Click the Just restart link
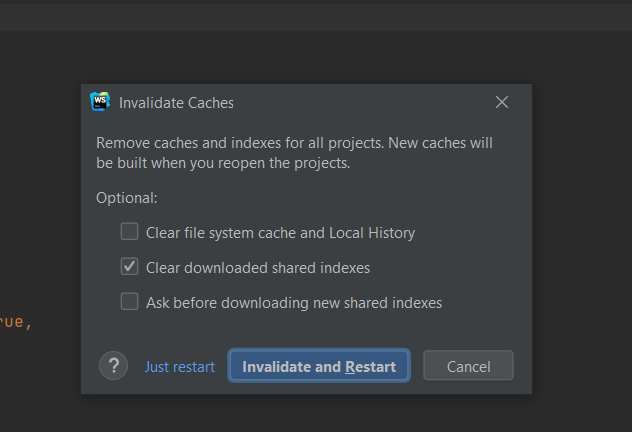632x432 pixels. tap(180, 366)
